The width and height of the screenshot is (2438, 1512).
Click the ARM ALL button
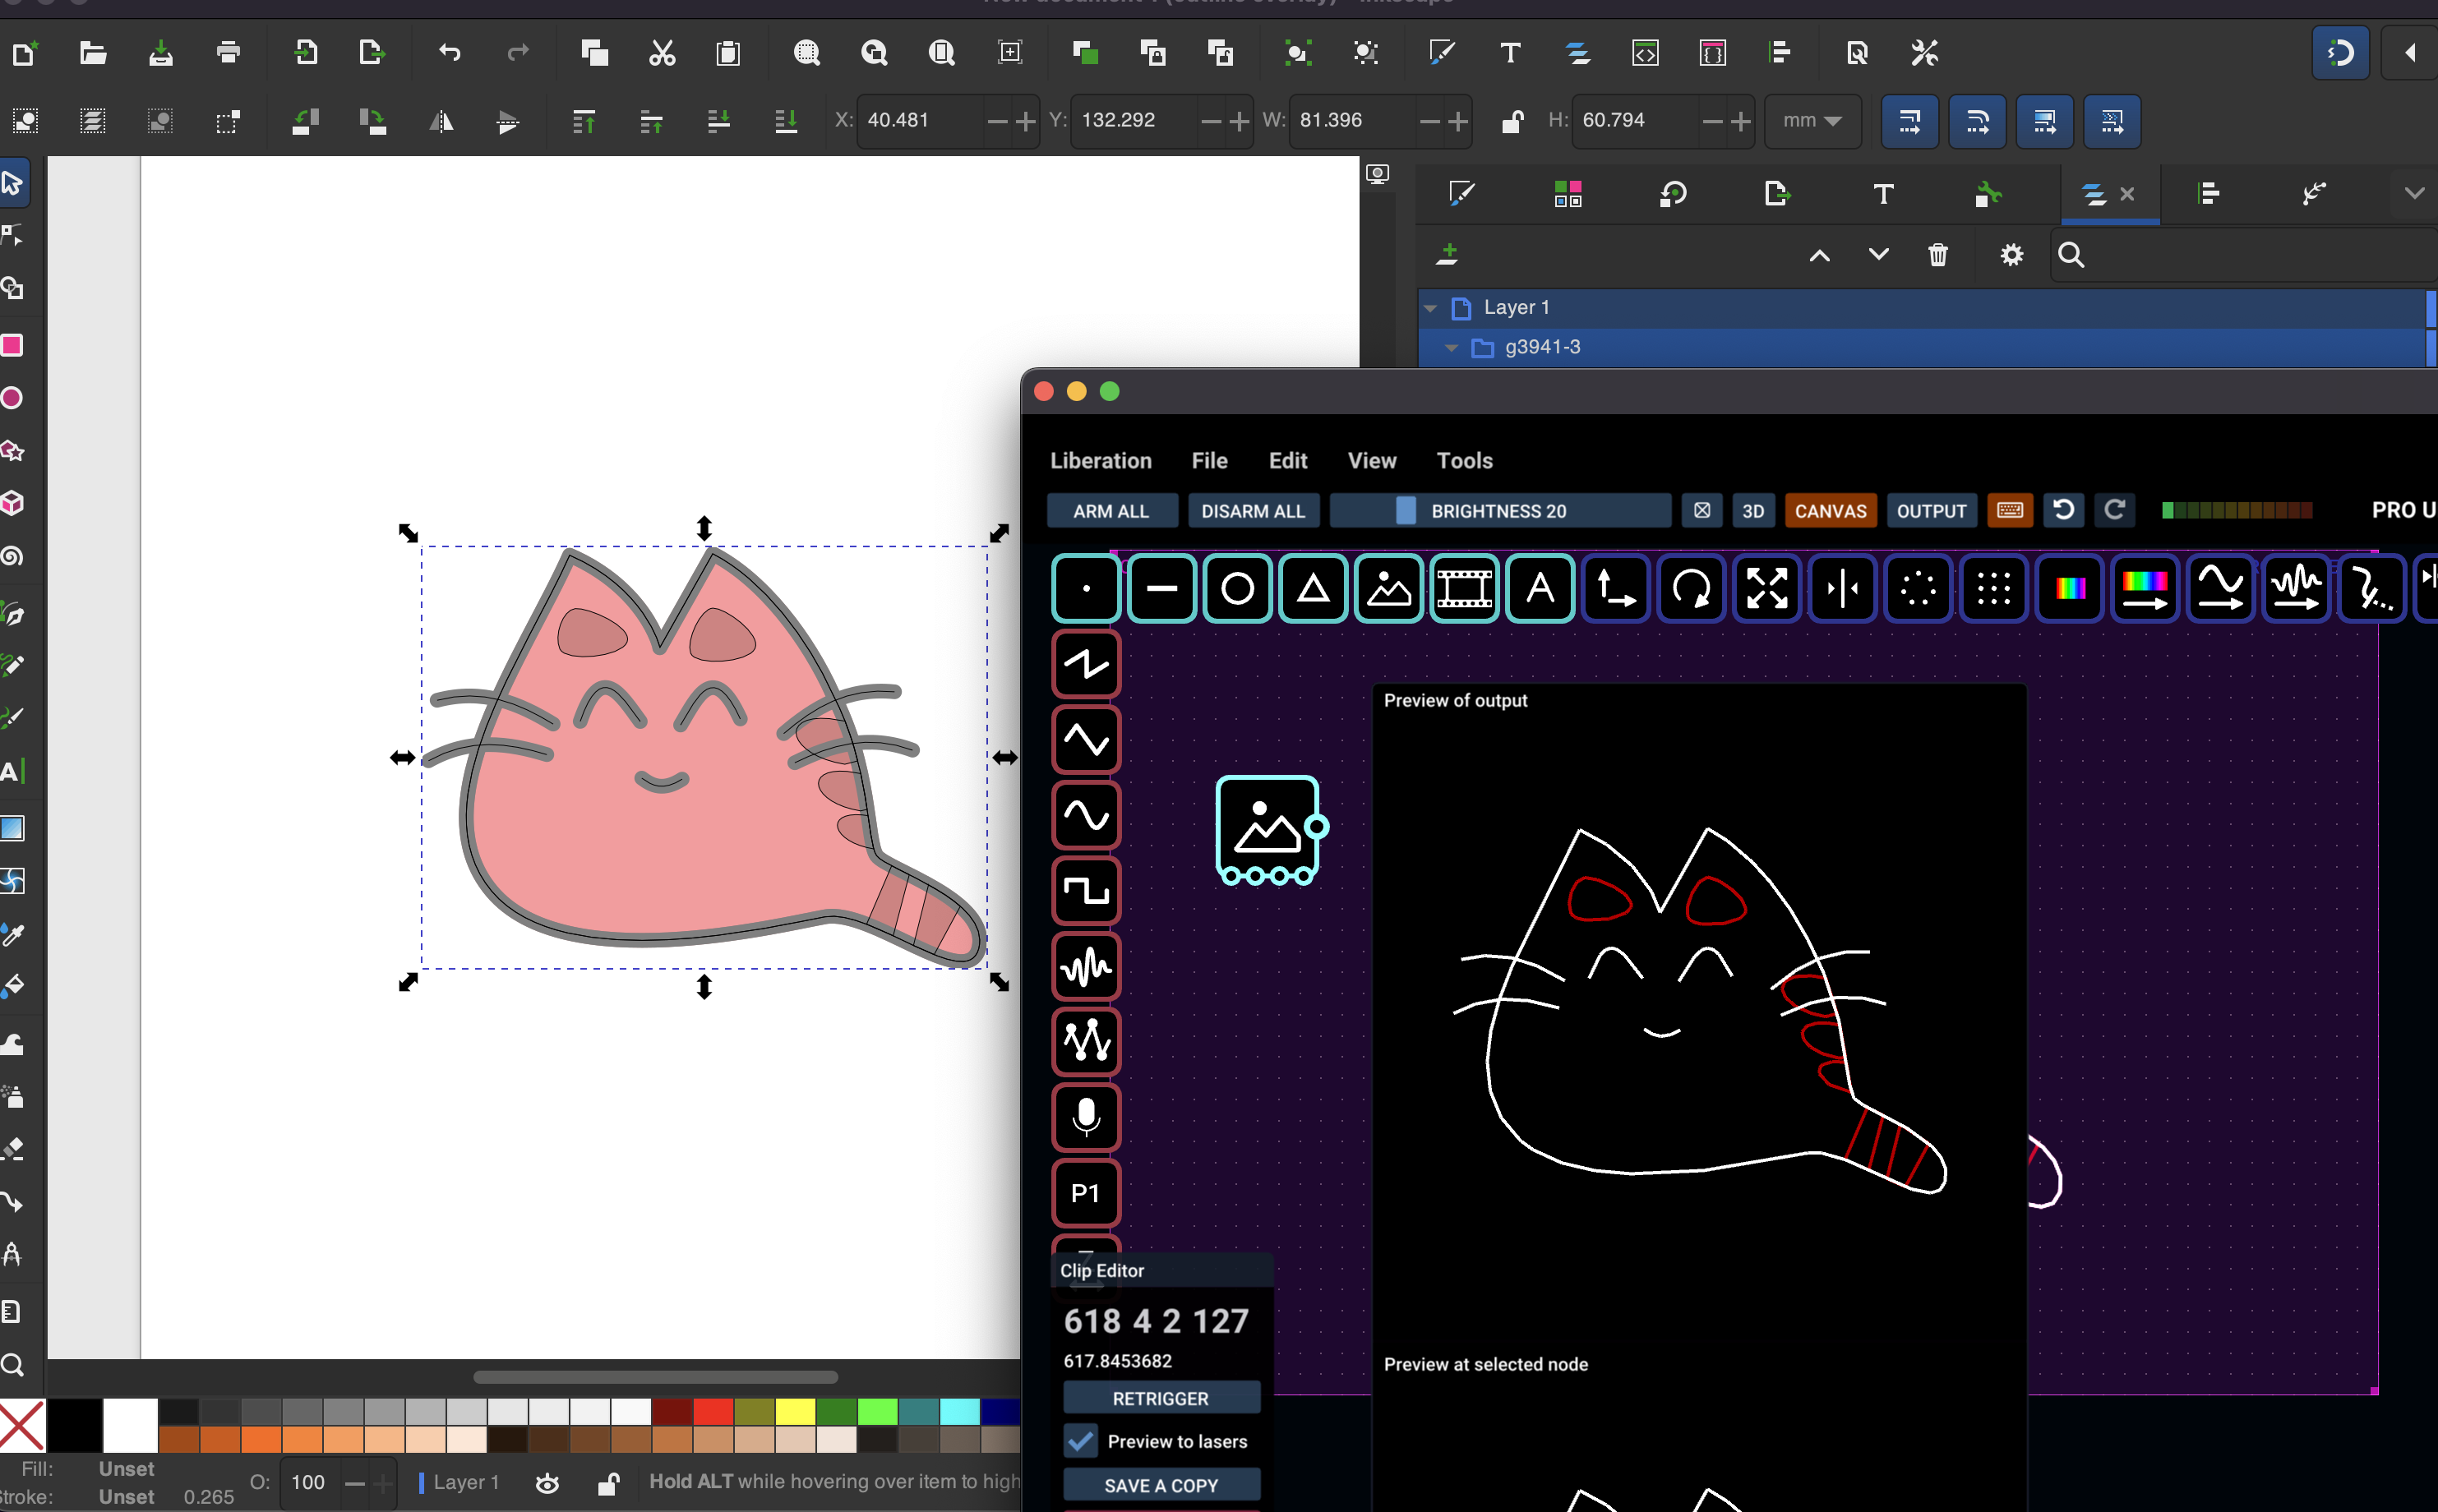(1112, 511)
